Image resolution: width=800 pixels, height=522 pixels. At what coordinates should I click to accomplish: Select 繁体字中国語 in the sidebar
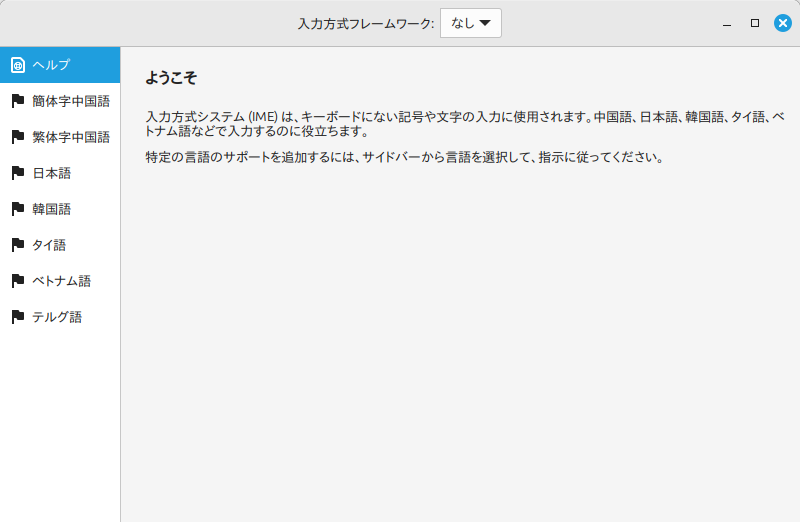[x=60, y=137]
